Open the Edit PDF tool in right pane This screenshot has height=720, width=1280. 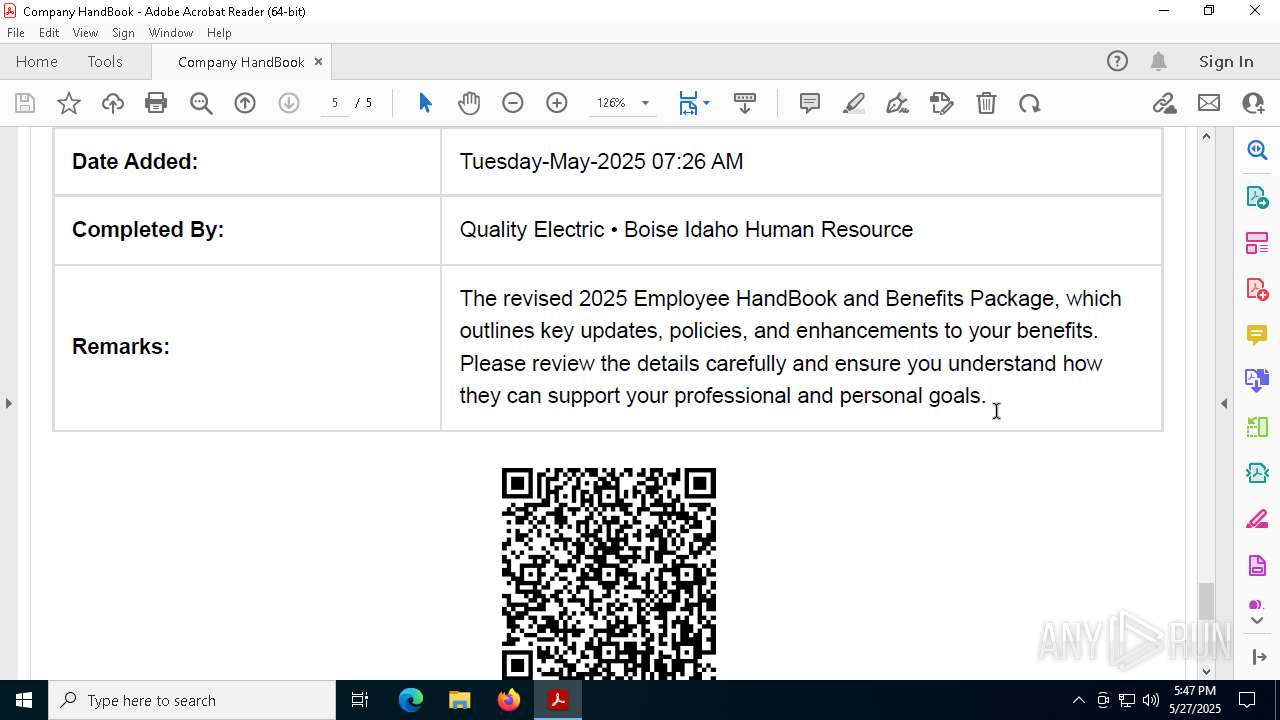click(x=1257, y=243)
